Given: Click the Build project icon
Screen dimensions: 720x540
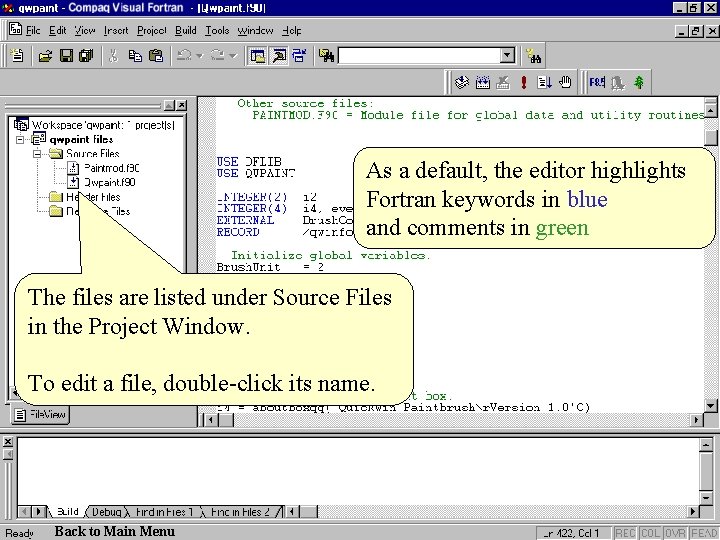Looking at the screenshot, I should coord(483,83).
